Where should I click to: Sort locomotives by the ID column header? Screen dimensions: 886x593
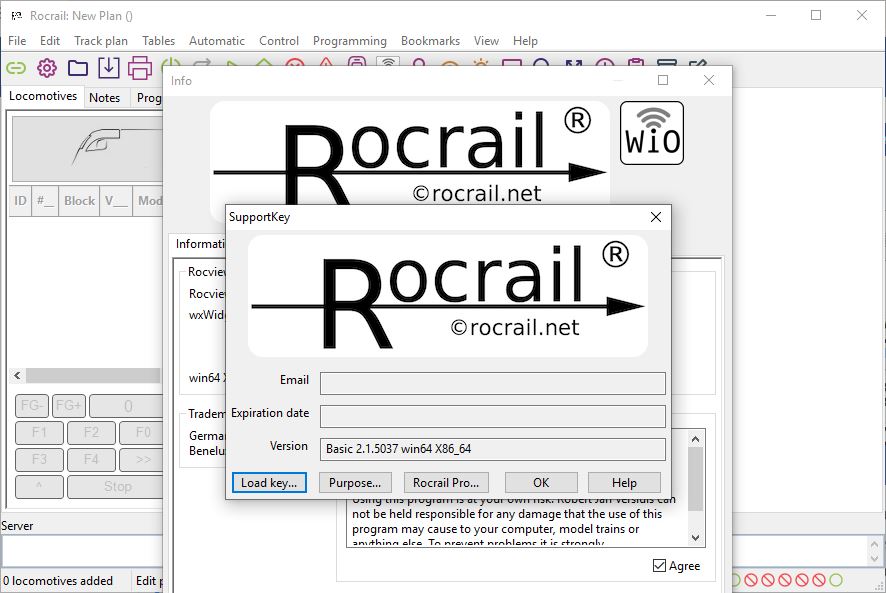20,201
